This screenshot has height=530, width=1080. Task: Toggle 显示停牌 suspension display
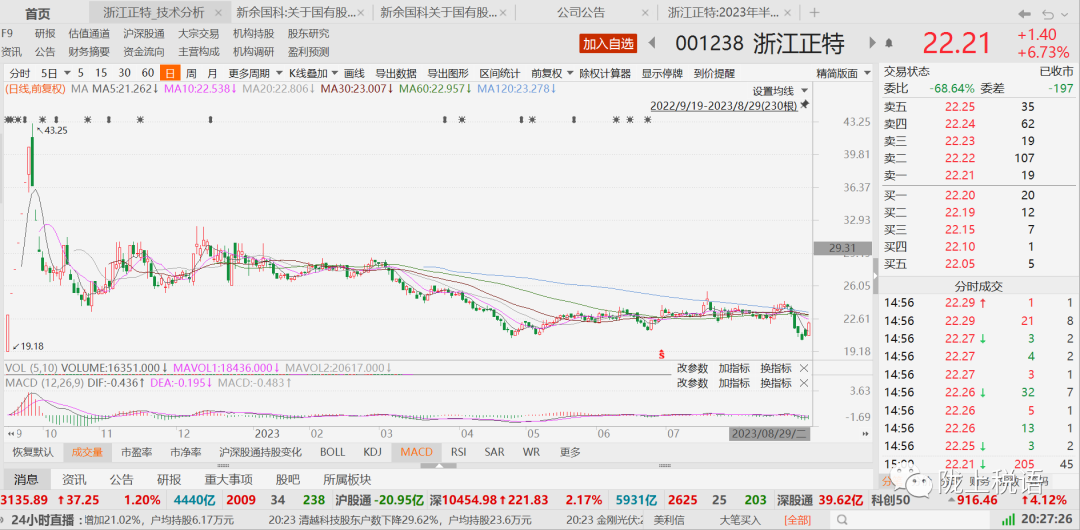(x=662, y=73)
